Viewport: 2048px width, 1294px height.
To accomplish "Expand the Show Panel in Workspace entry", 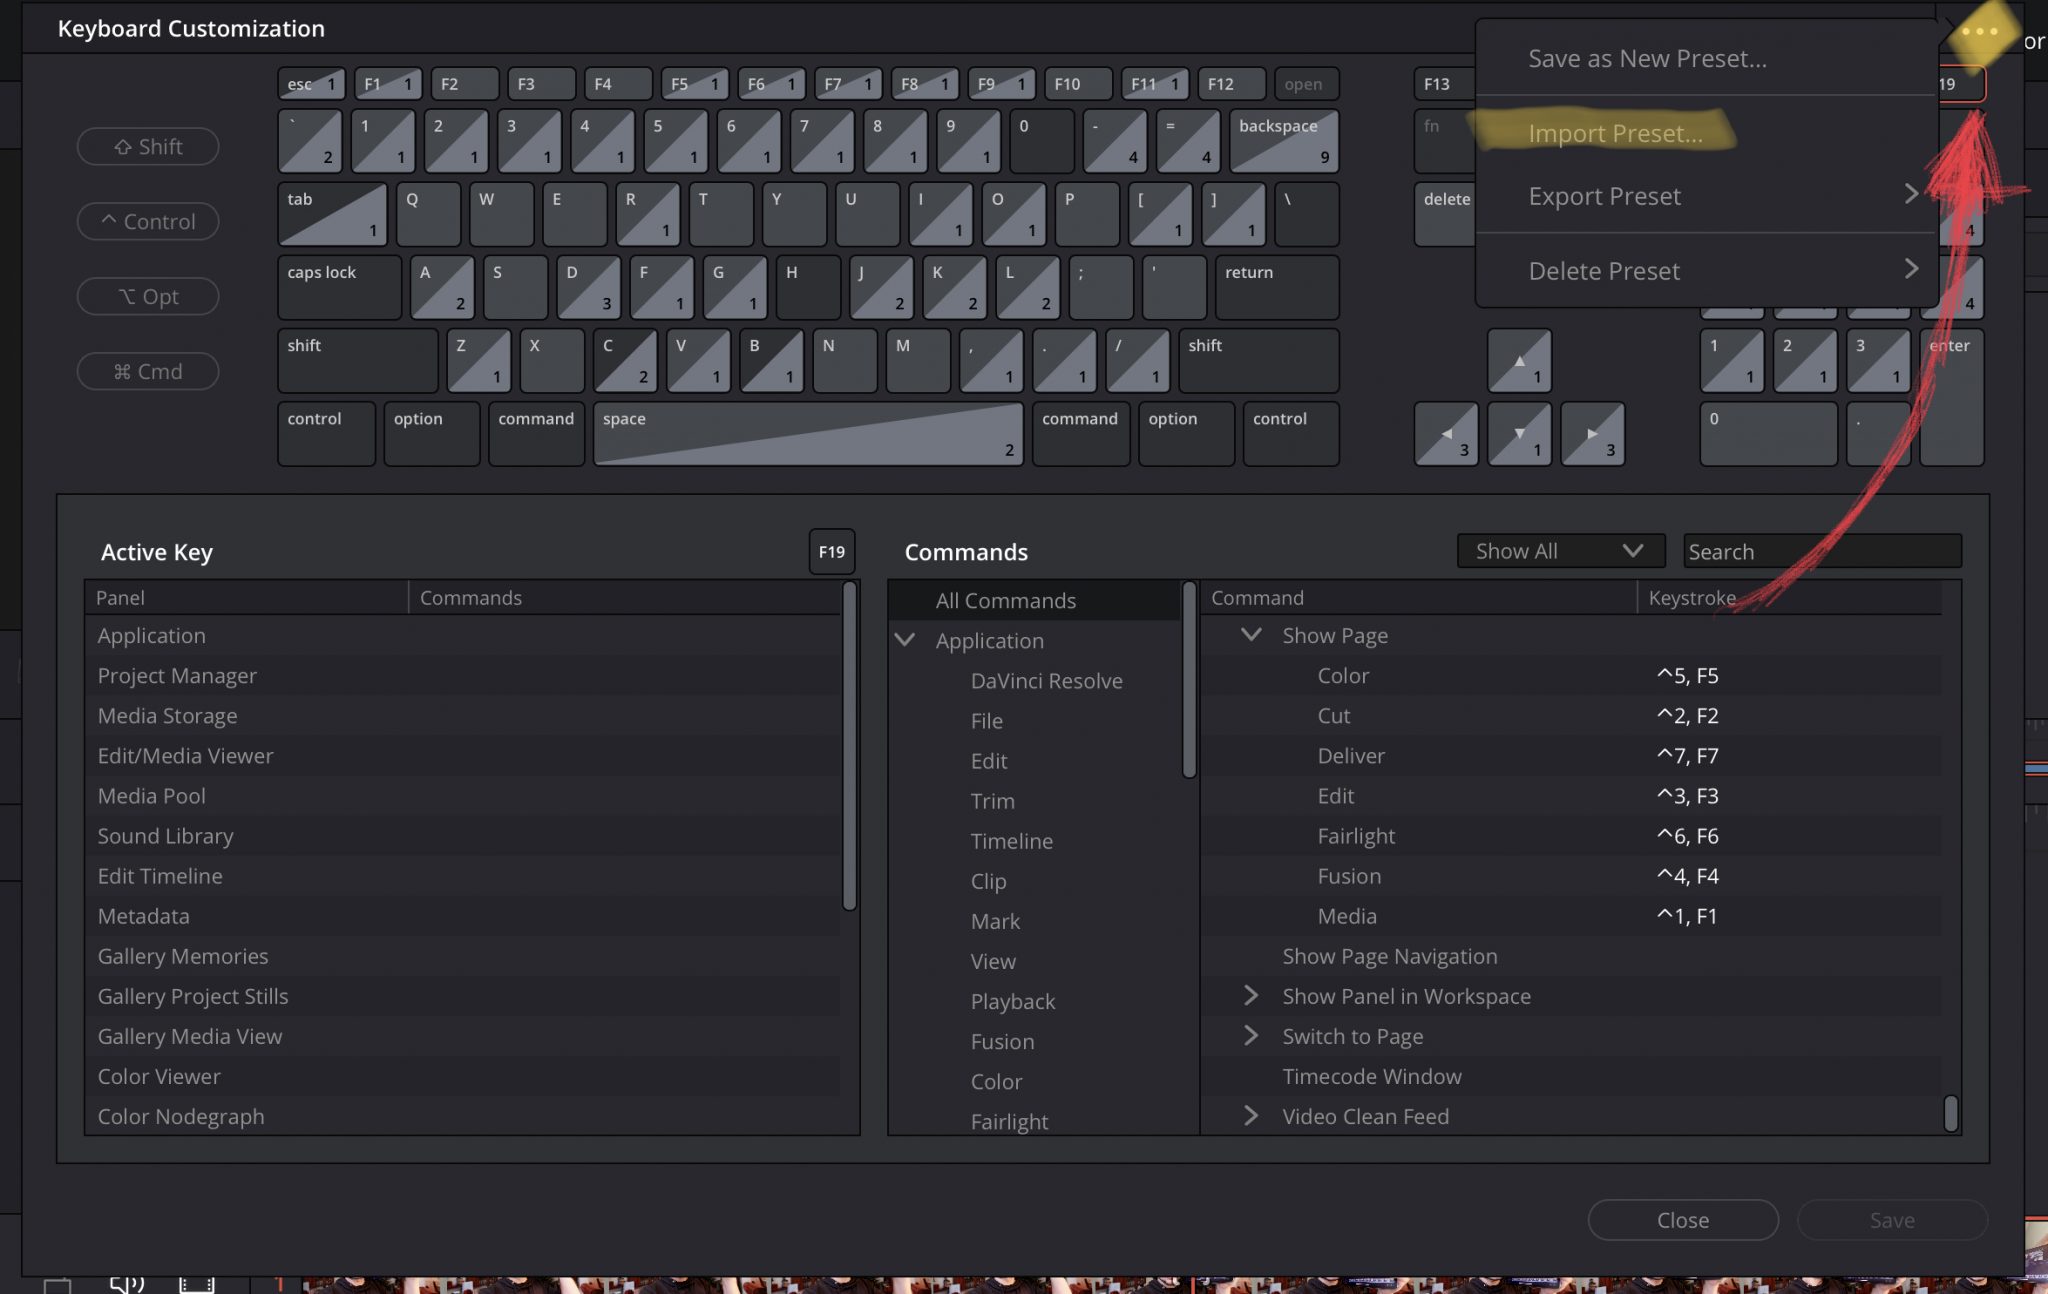I will (1250, 996).
